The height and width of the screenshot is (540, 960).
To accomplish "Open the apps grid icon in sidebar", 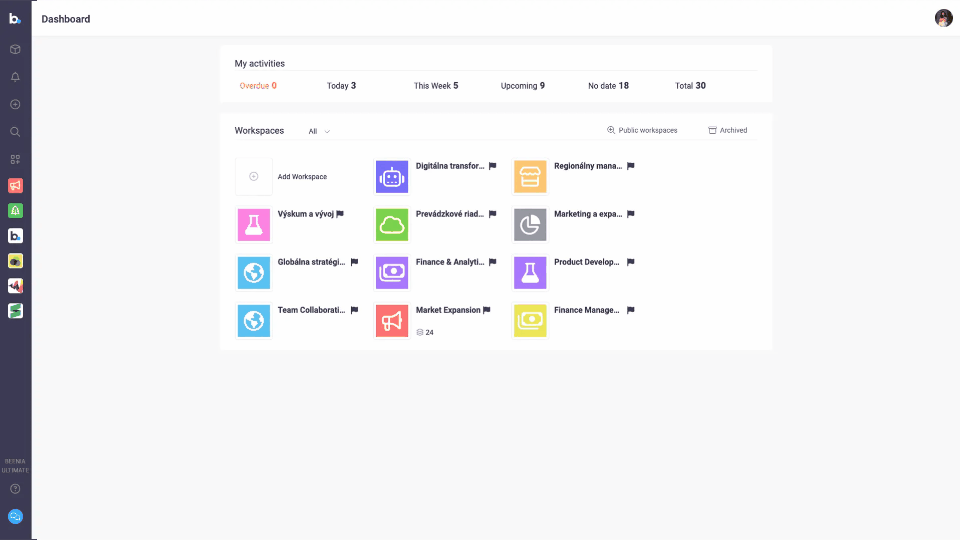I will click(15, 159).
